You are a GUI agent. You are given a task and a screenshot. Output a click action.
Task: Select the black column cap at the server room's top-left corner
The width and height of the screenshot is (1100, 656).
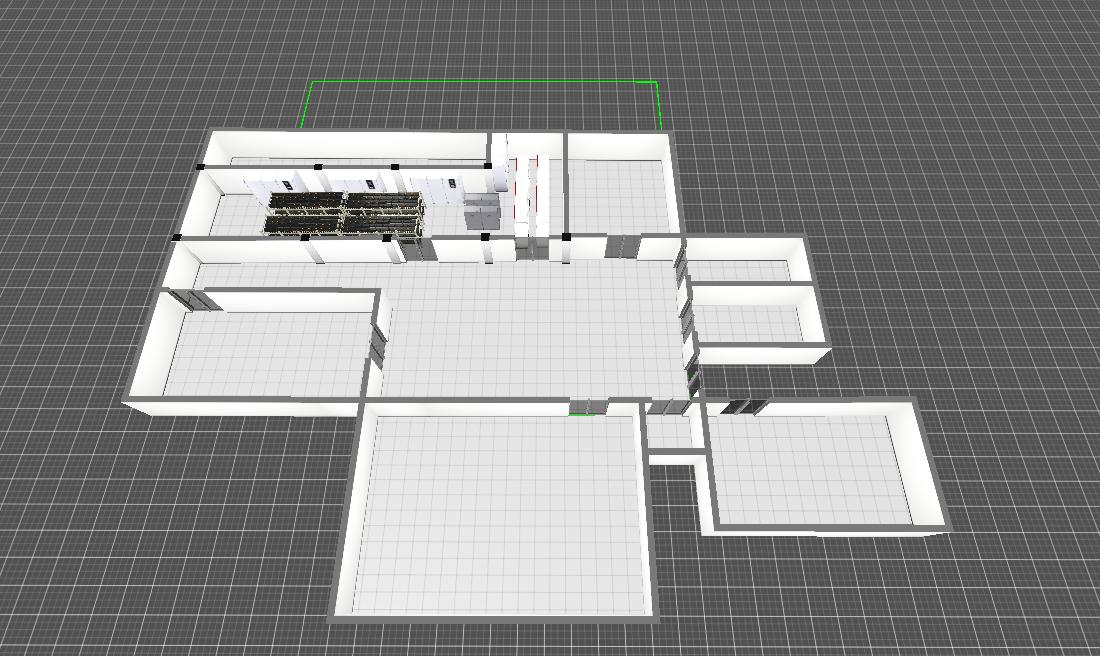[201, 167]
